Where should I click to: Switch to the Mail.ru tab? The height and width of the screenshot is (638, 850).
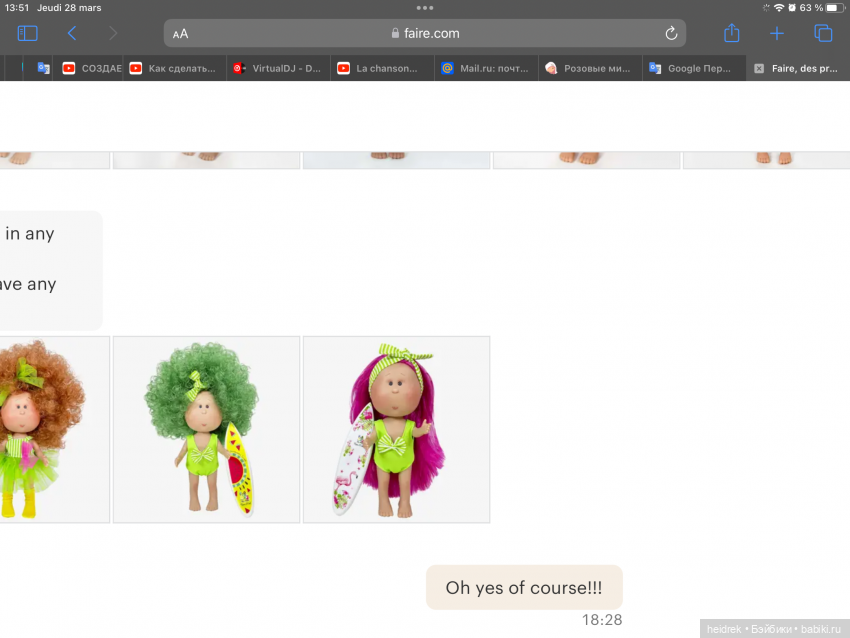point(485,69)
